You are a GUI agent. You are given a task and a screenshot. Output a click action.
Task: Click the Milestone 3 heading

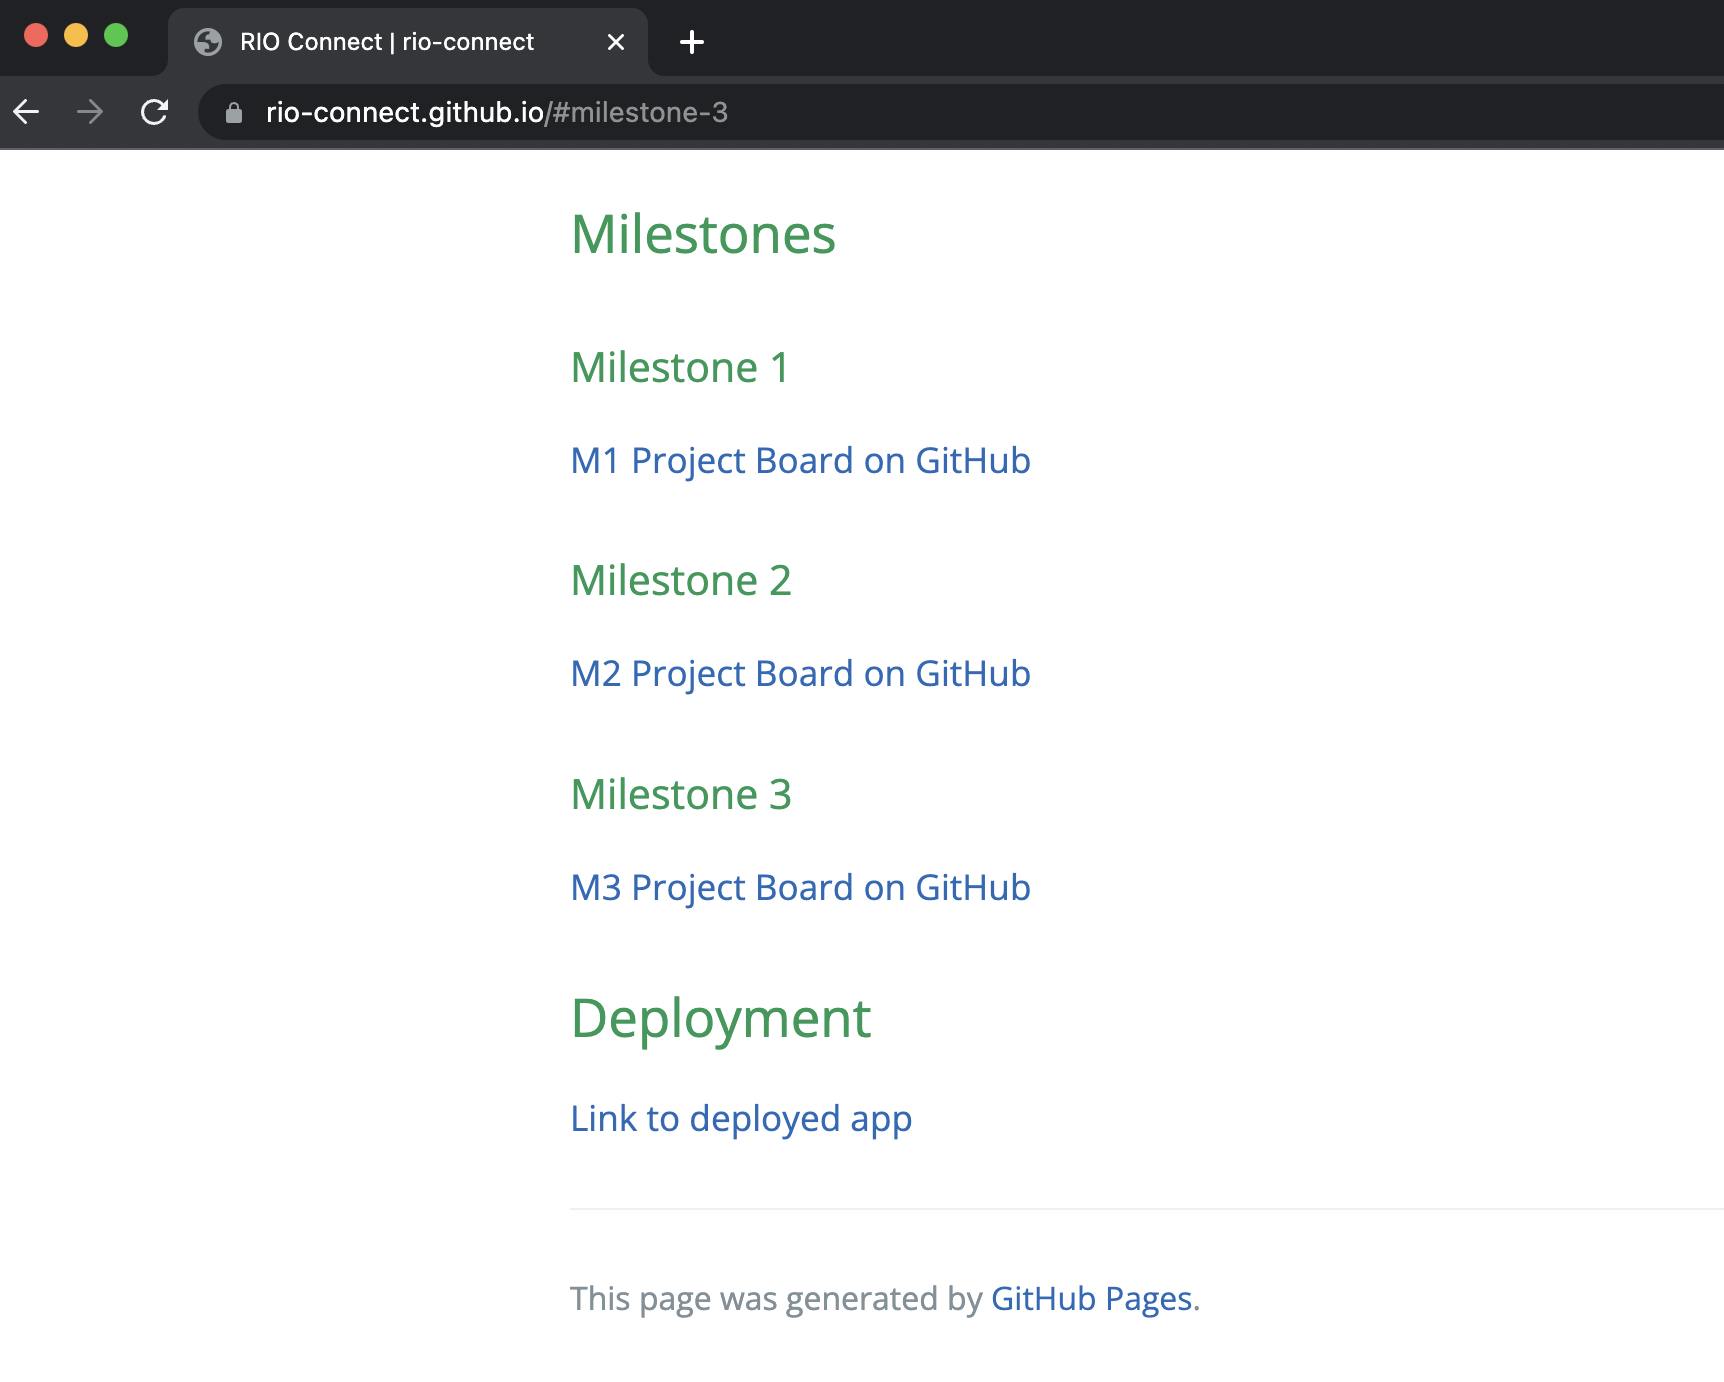pos(681,795)
